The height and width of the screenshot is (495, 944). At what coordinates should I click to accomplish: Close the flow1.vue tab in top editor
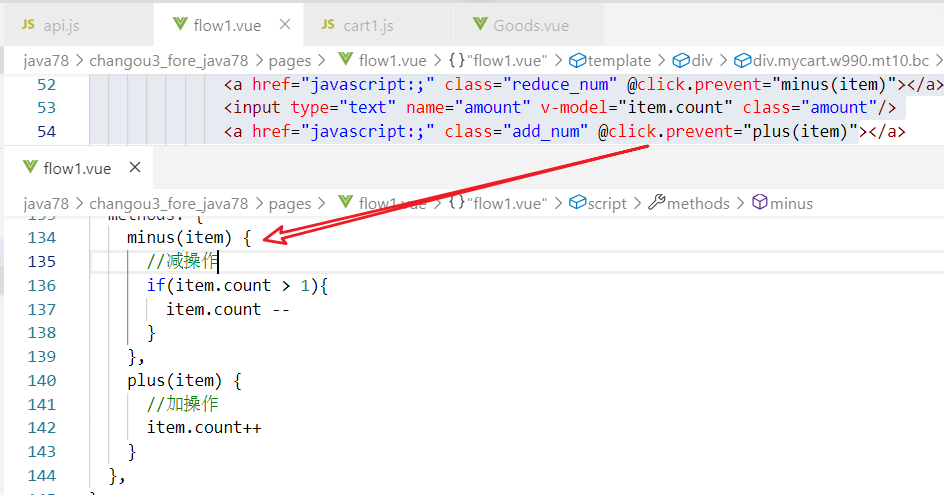(285, 24)
